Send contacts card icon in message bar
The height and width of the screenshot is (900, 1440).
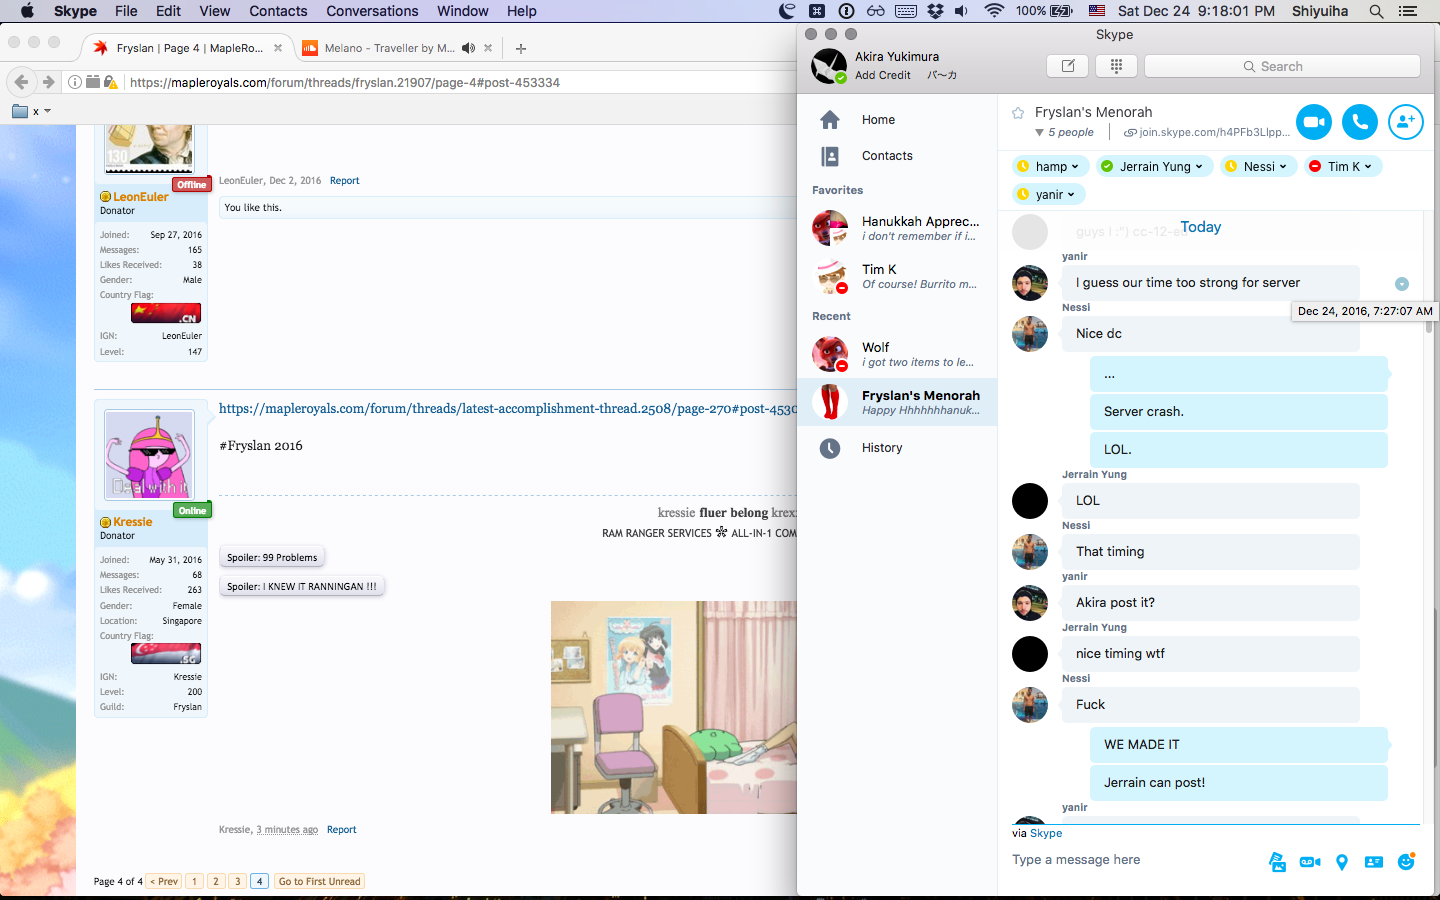pos(1374,862)
